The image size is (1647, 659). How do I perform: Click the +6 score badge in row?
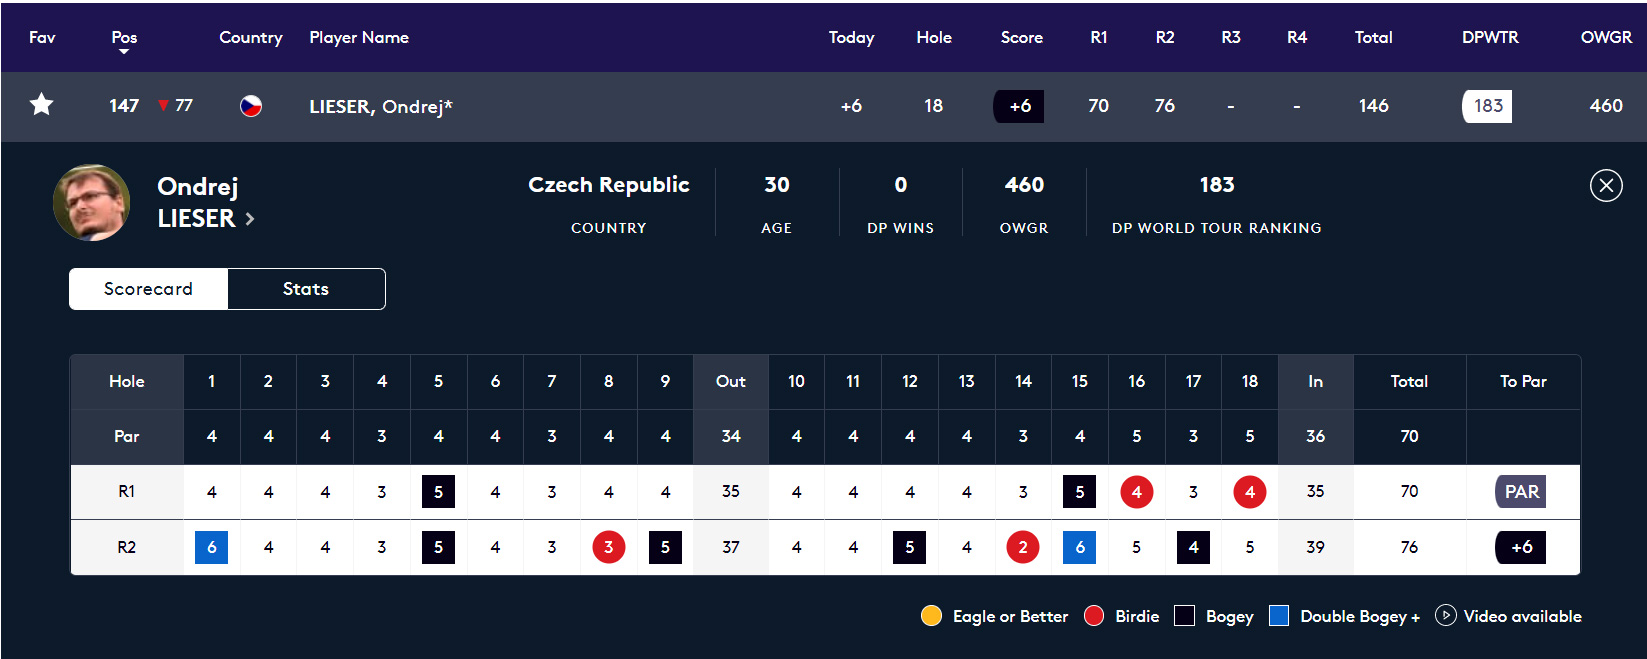1019,106
